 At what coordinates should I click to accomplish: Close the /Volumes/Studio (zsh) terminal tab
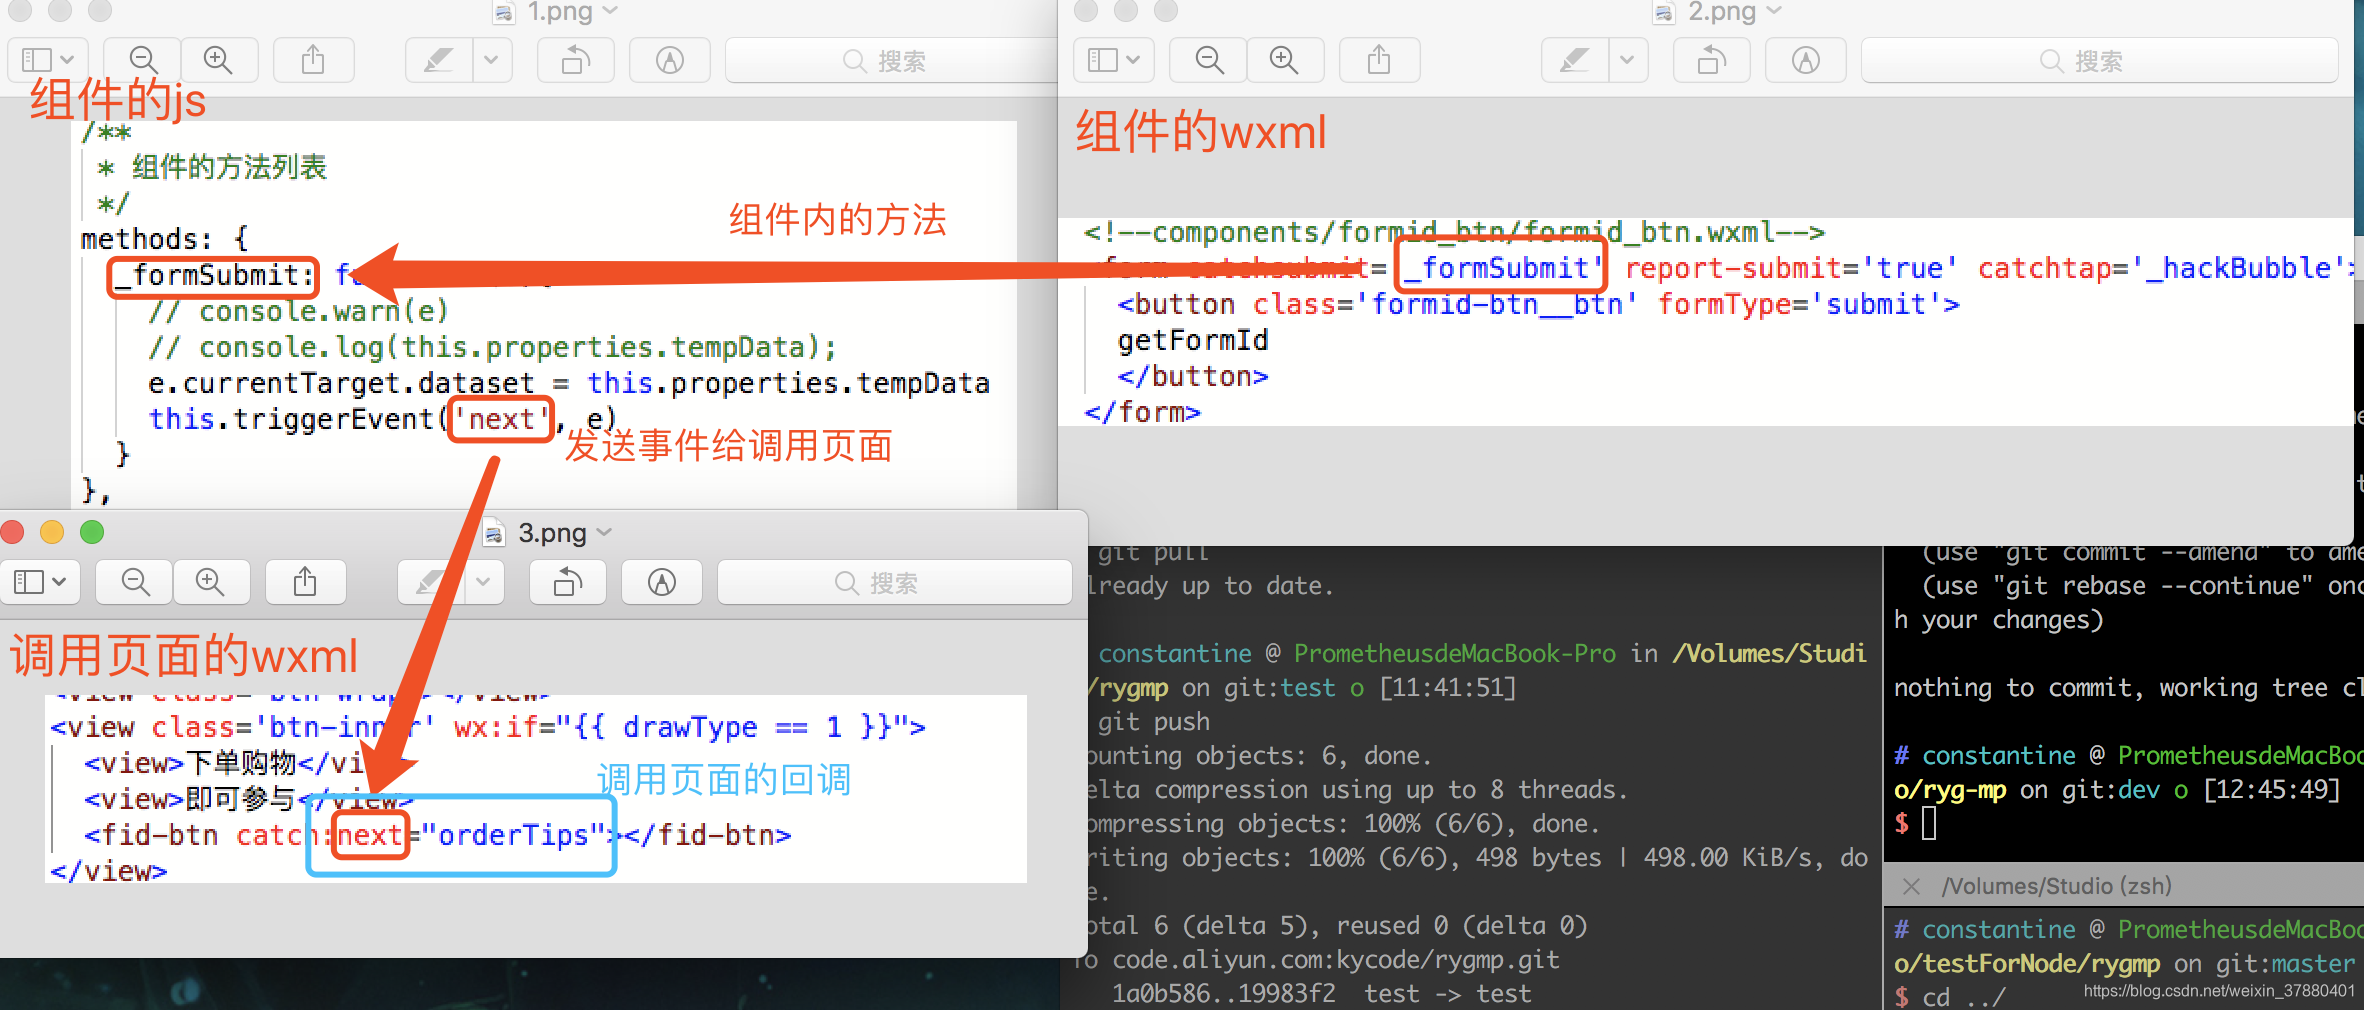pyautogui.click(x=1911, y=886)
